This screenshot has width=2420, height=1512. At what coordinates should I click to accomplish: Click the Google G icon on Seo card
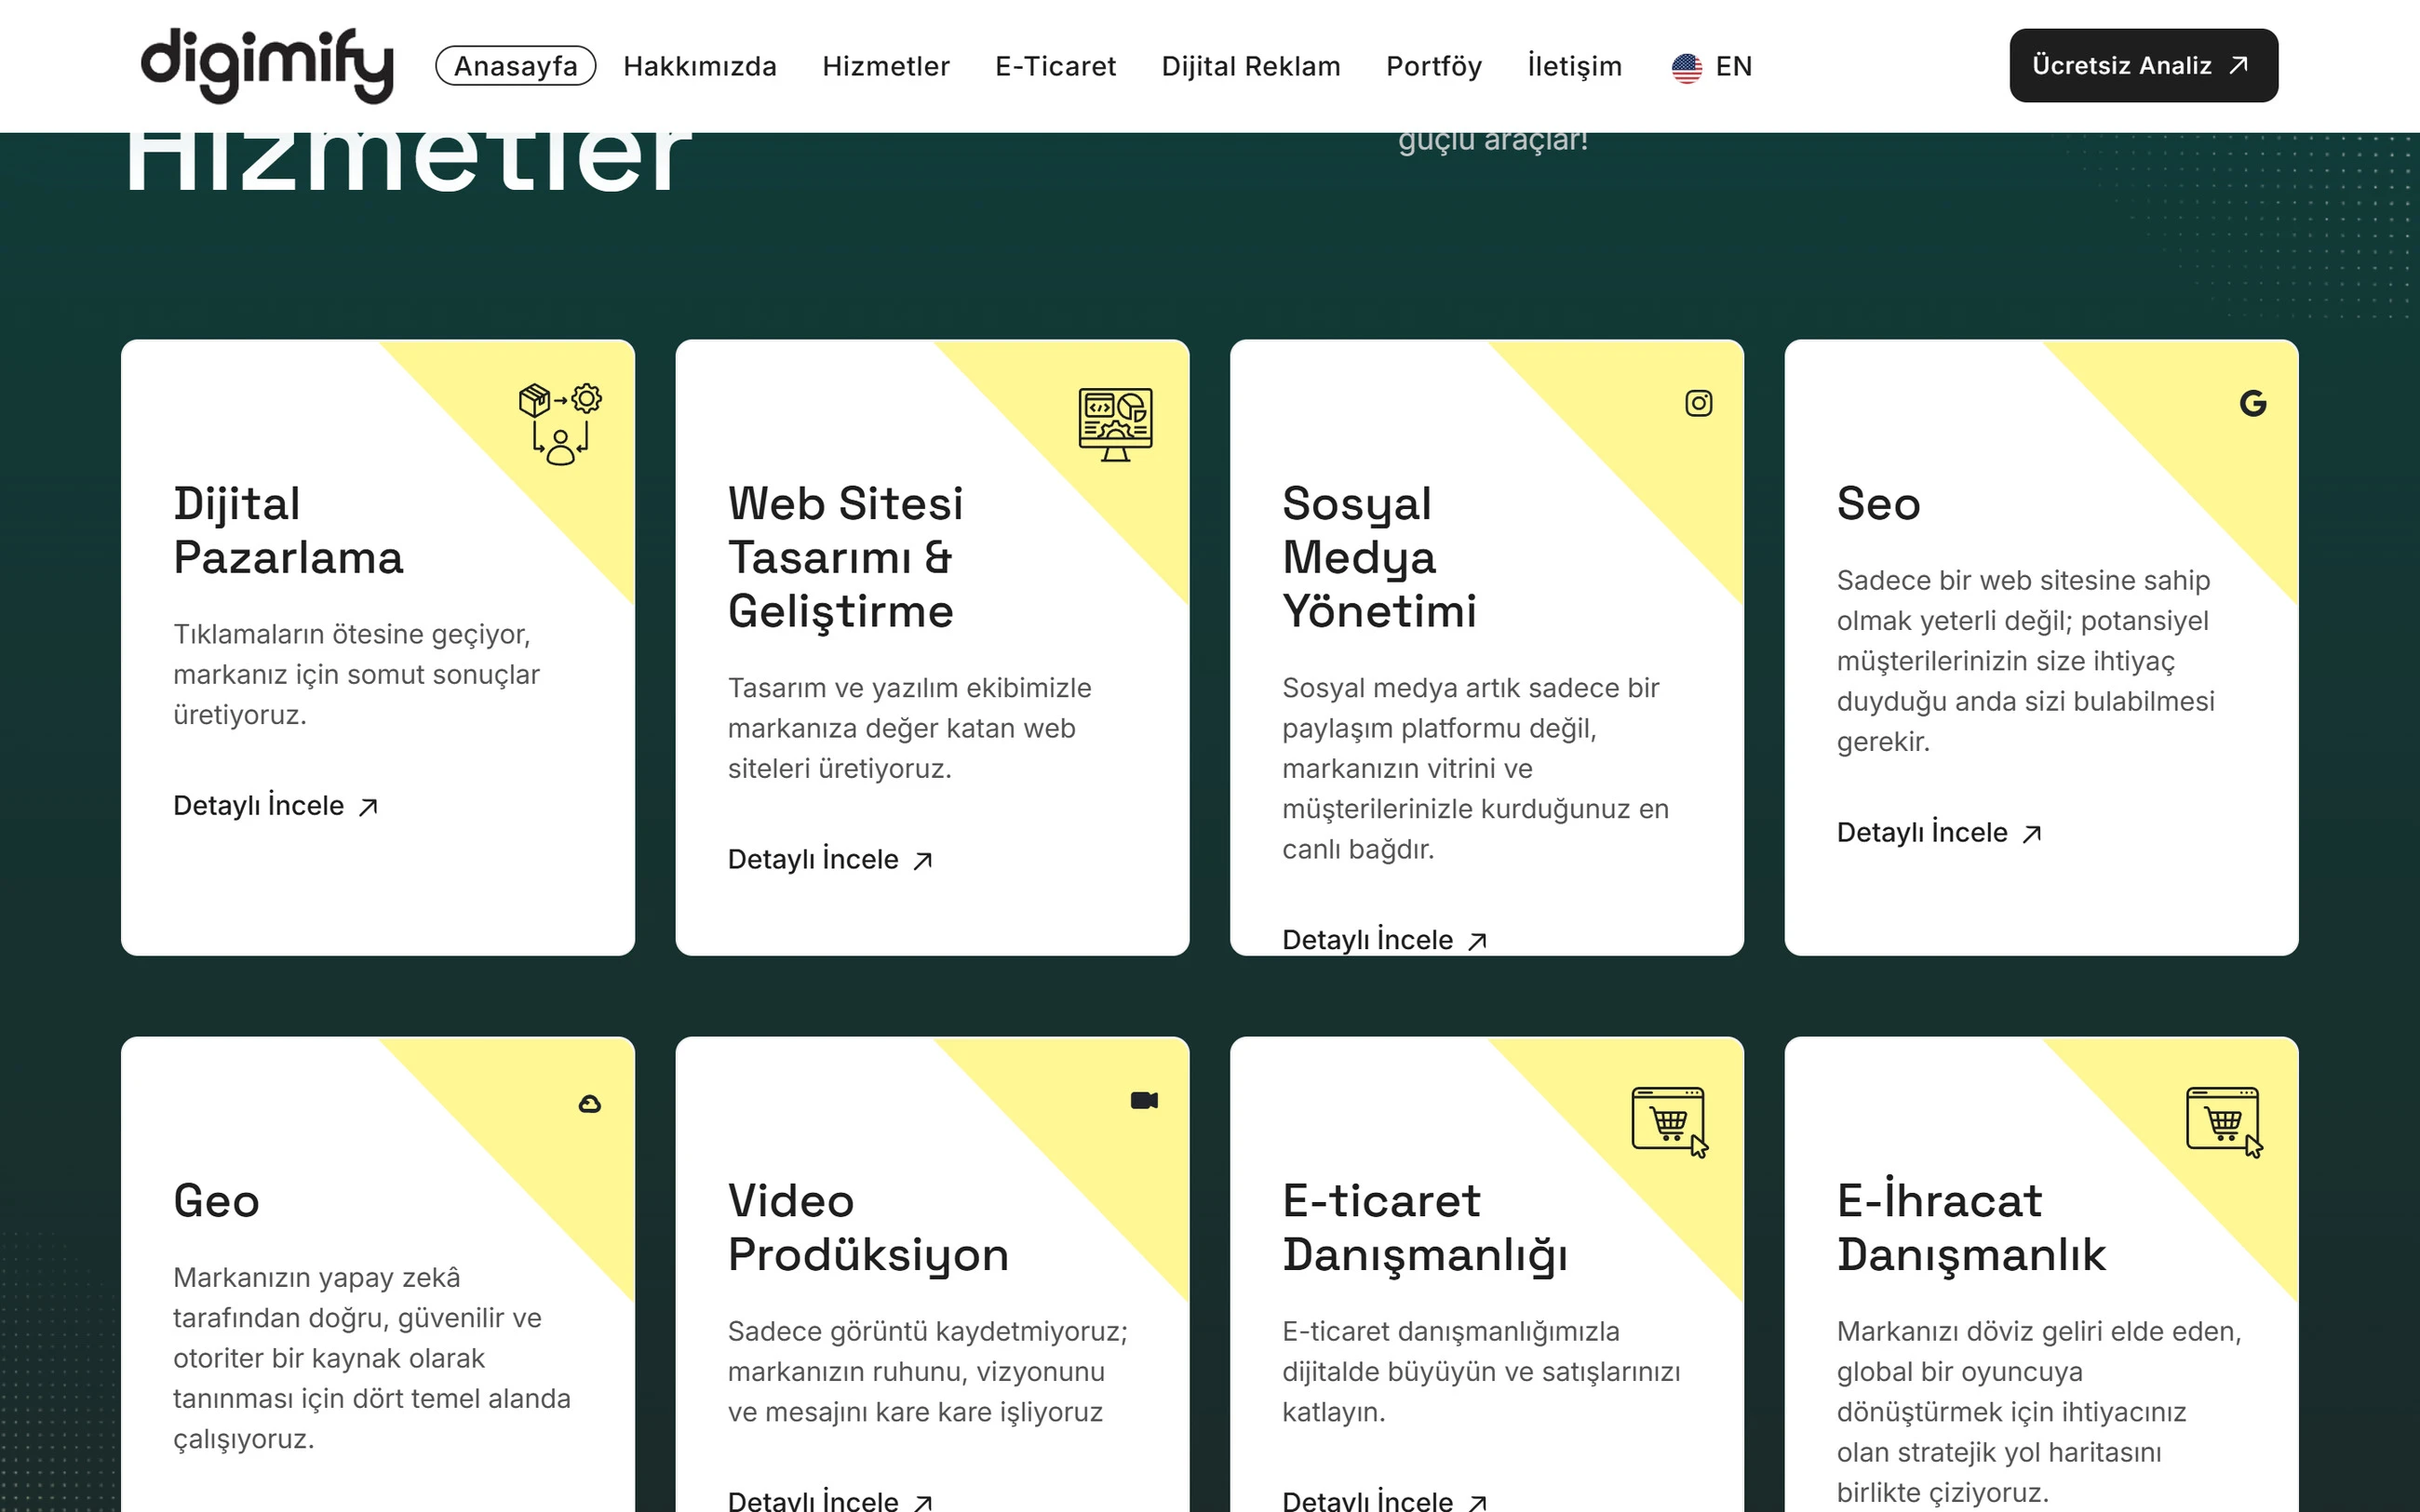tap(2252, 403)
